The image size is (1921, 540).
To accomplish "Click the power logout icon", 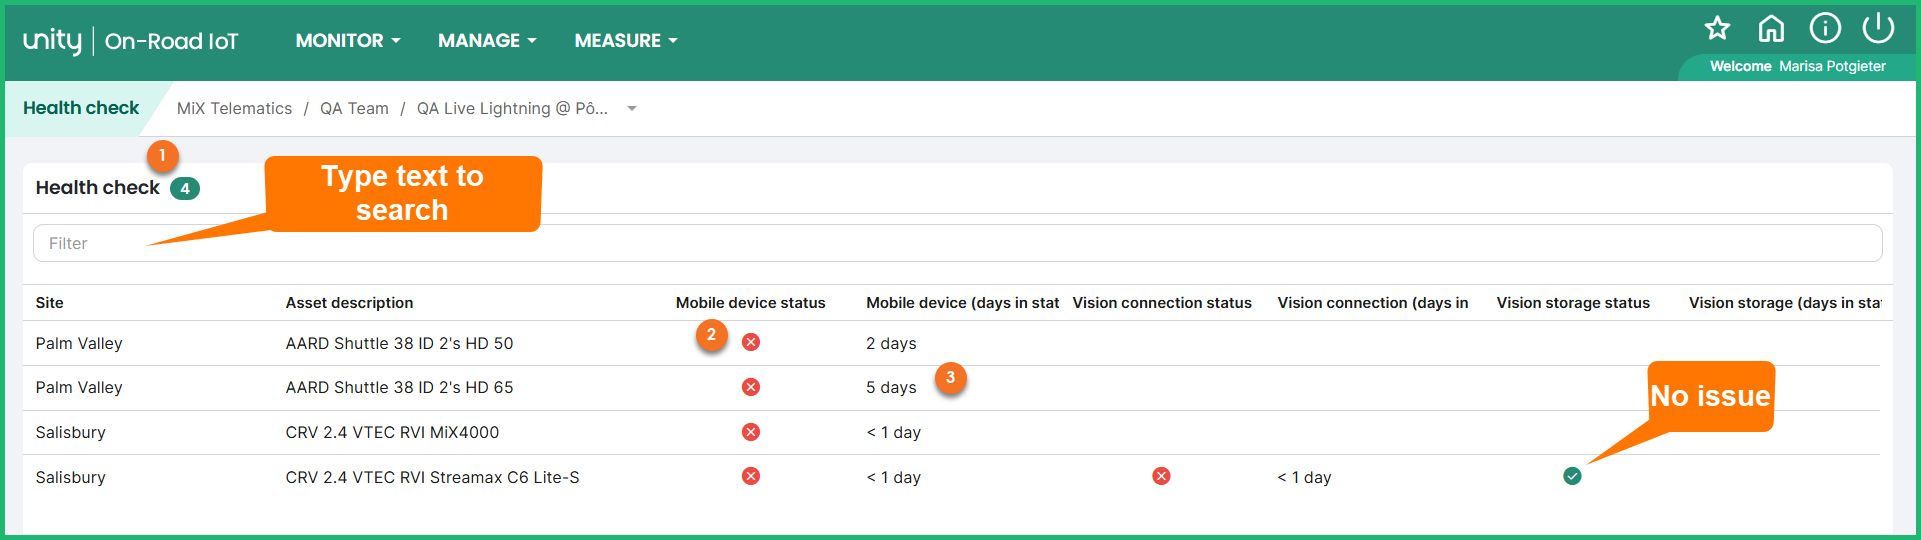I will (1878, 29).
